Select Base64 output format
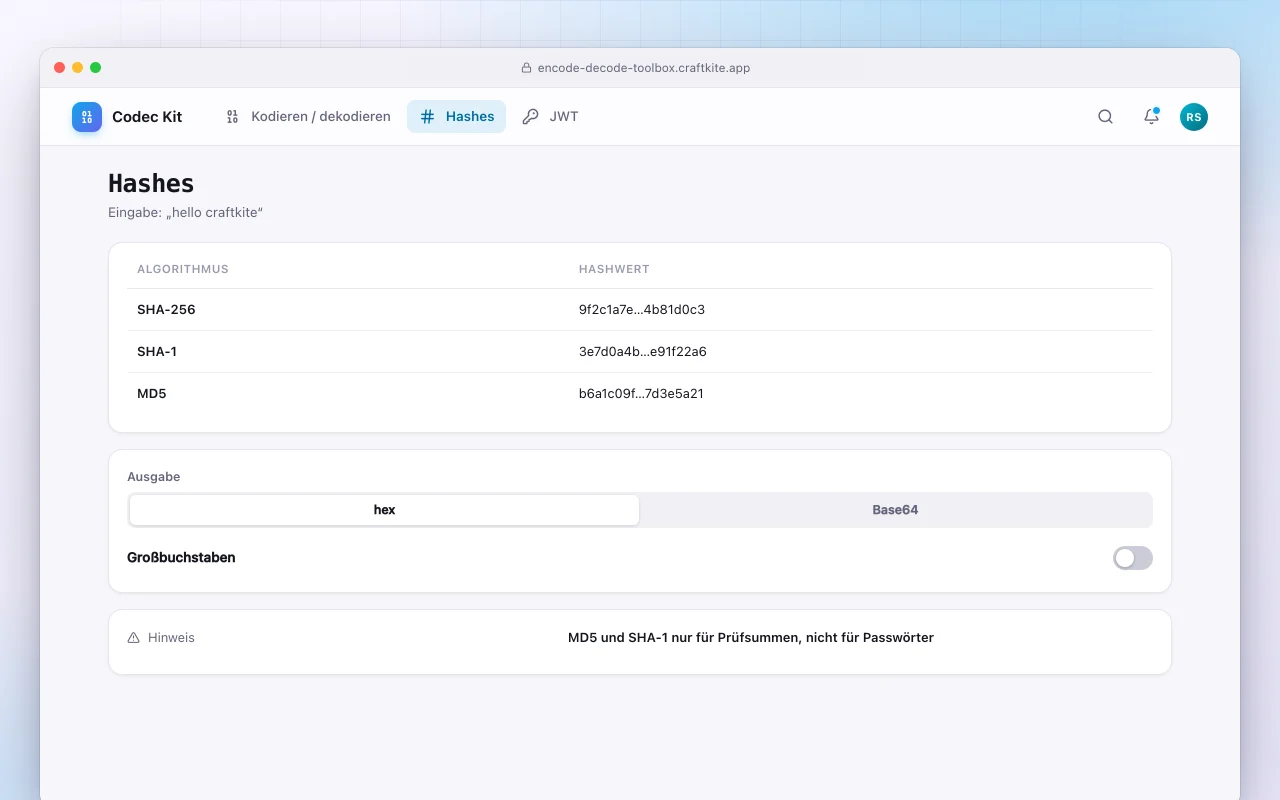This screenshot has width=1280, height=800. [895, 510]
